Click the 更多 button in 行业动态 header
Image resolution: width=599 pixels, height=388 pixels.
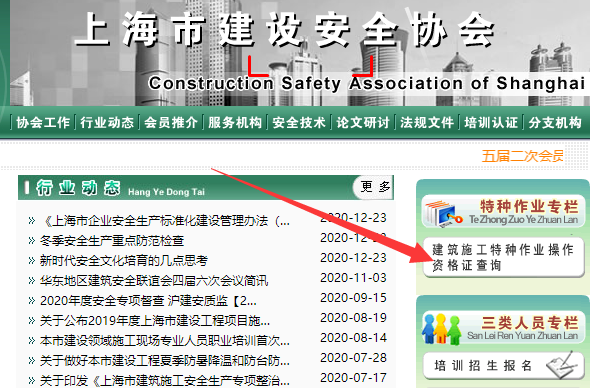374,187
